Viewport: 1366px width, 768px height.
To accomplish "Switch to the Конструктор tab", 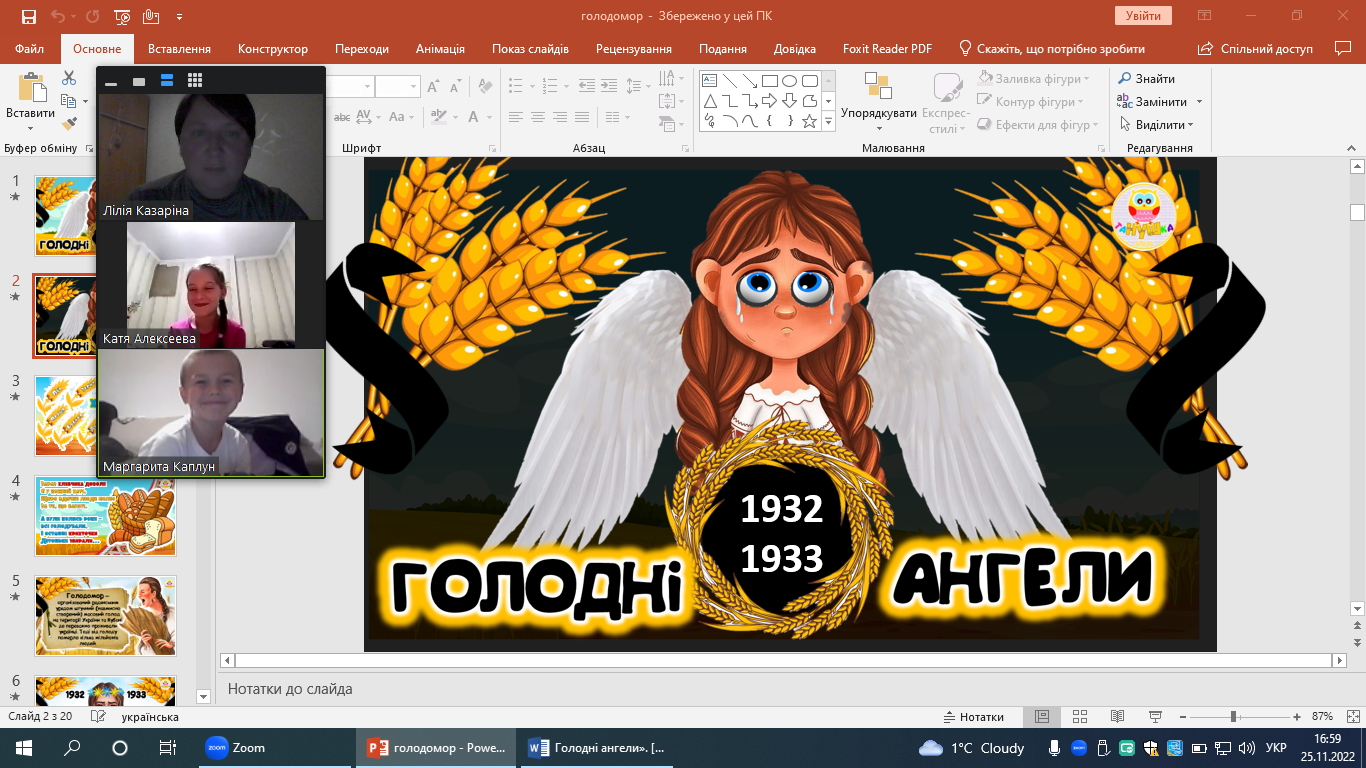I will [273, 49].
